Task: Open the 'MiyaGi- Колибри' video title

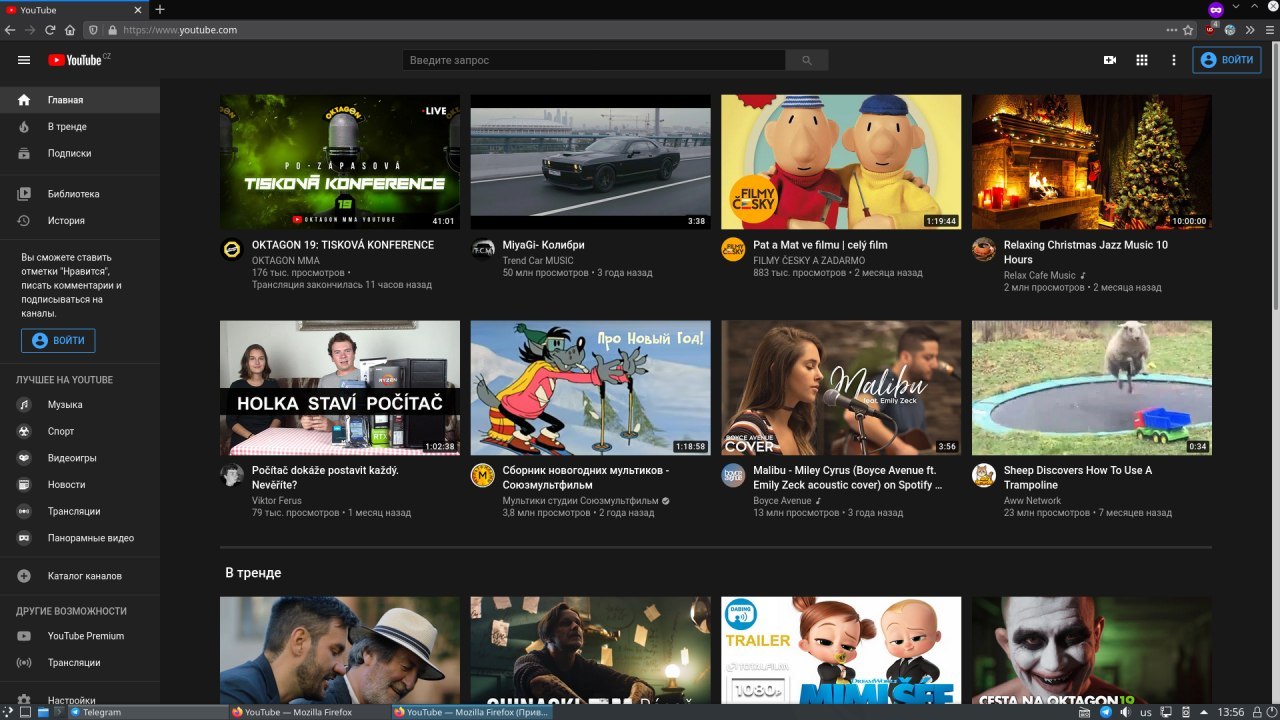Action: coord(543,245)
